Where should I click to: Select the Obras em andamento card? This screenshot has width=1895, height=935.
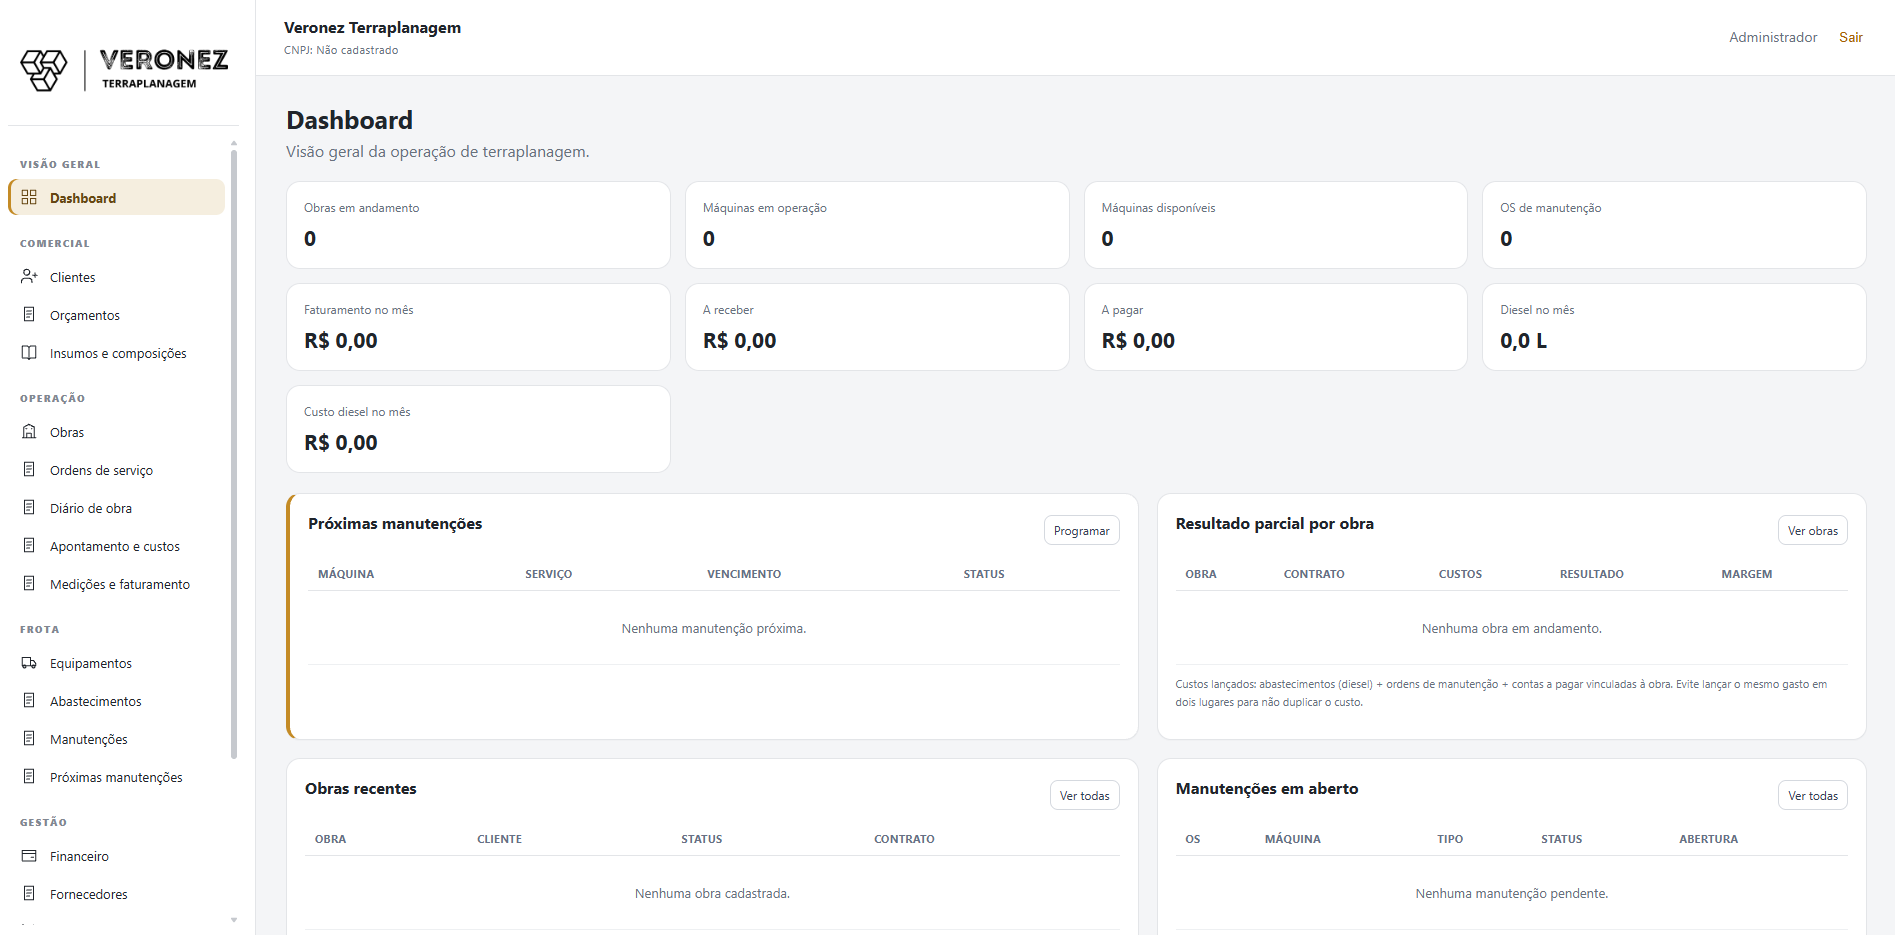point(478,225)
